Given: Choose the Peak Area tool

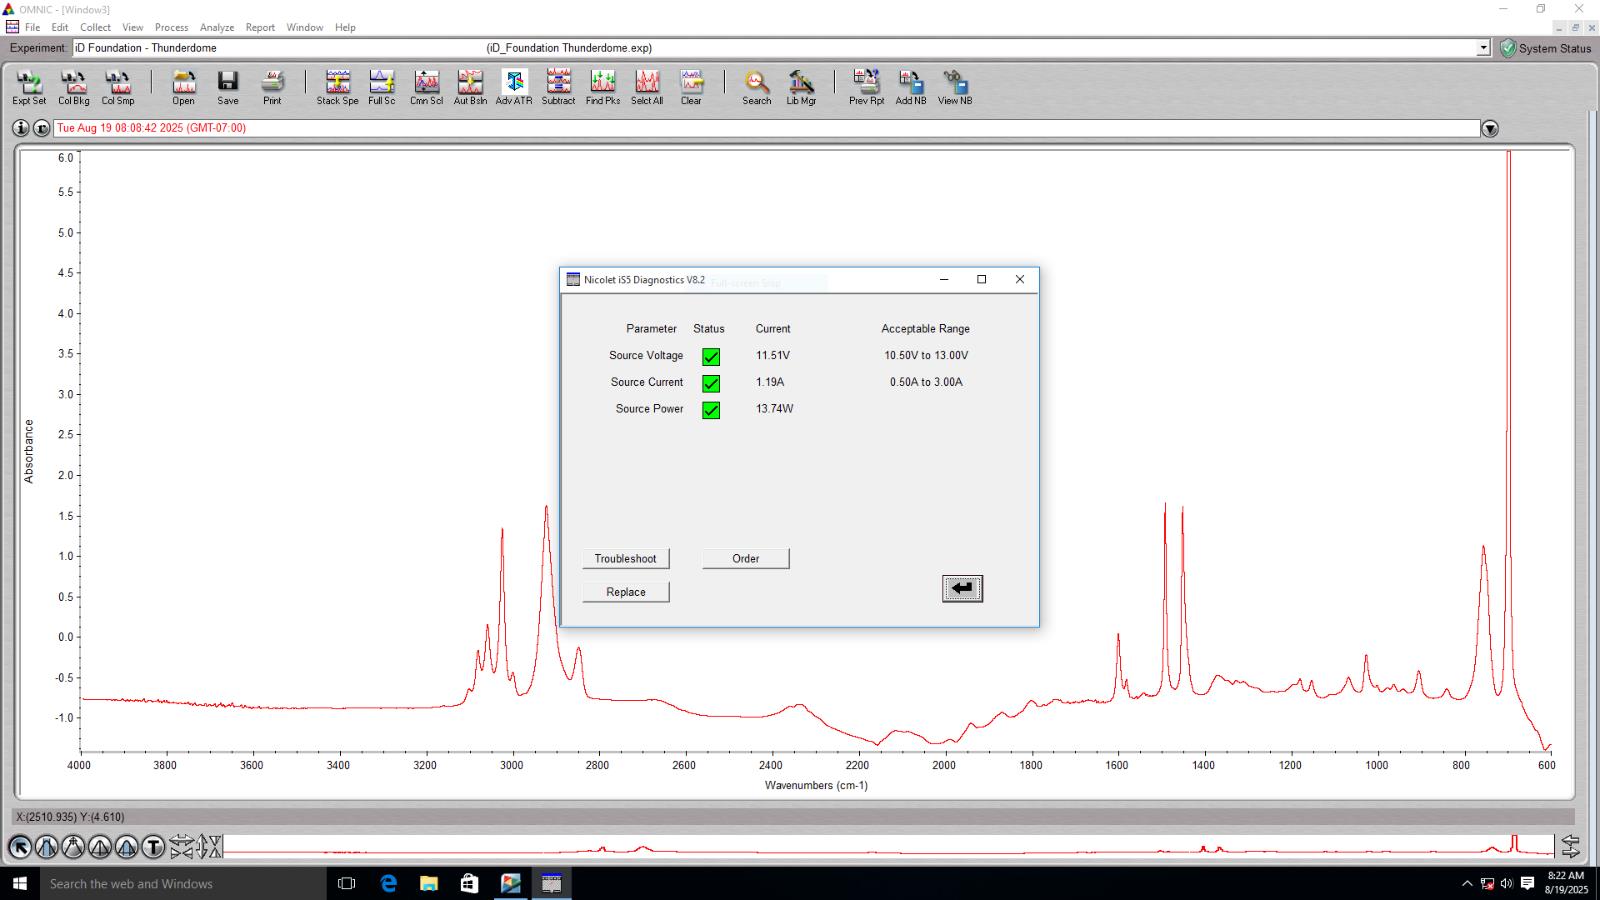Looking at the screenshot, I should [126, 848].
